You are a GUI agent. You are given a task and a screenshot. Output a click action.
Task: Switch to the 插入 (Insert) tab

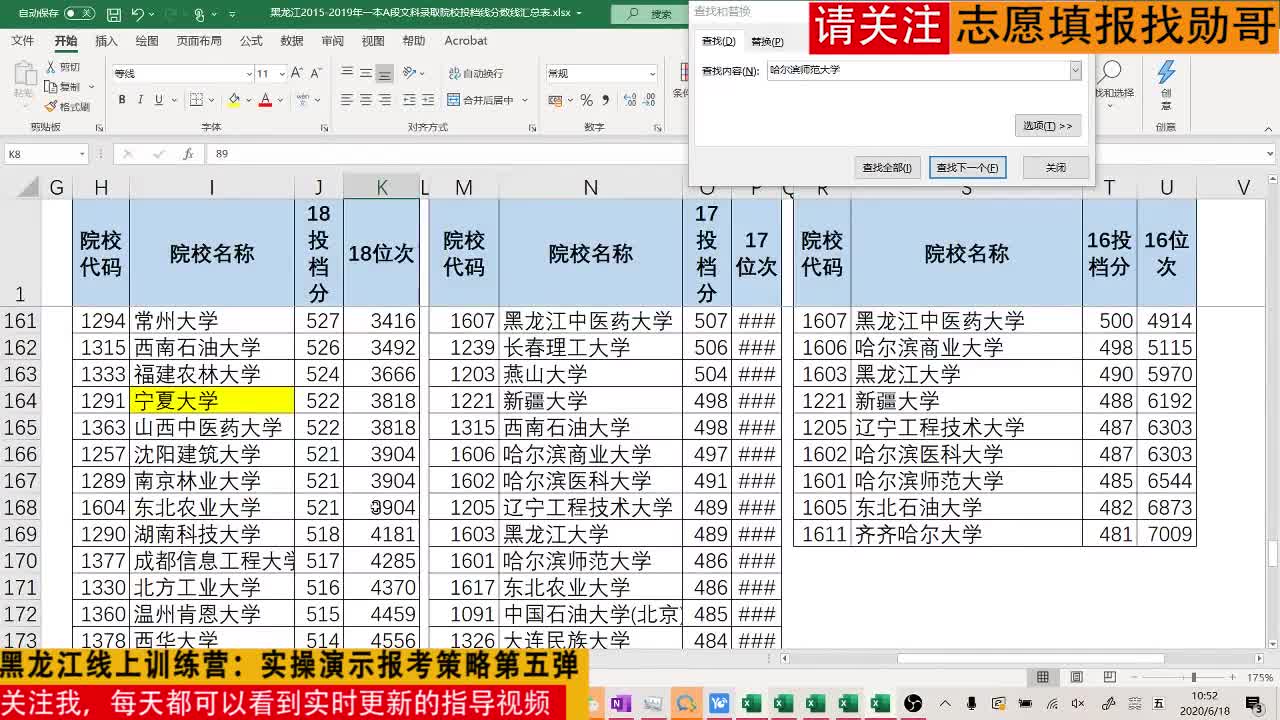click(106, 41)
